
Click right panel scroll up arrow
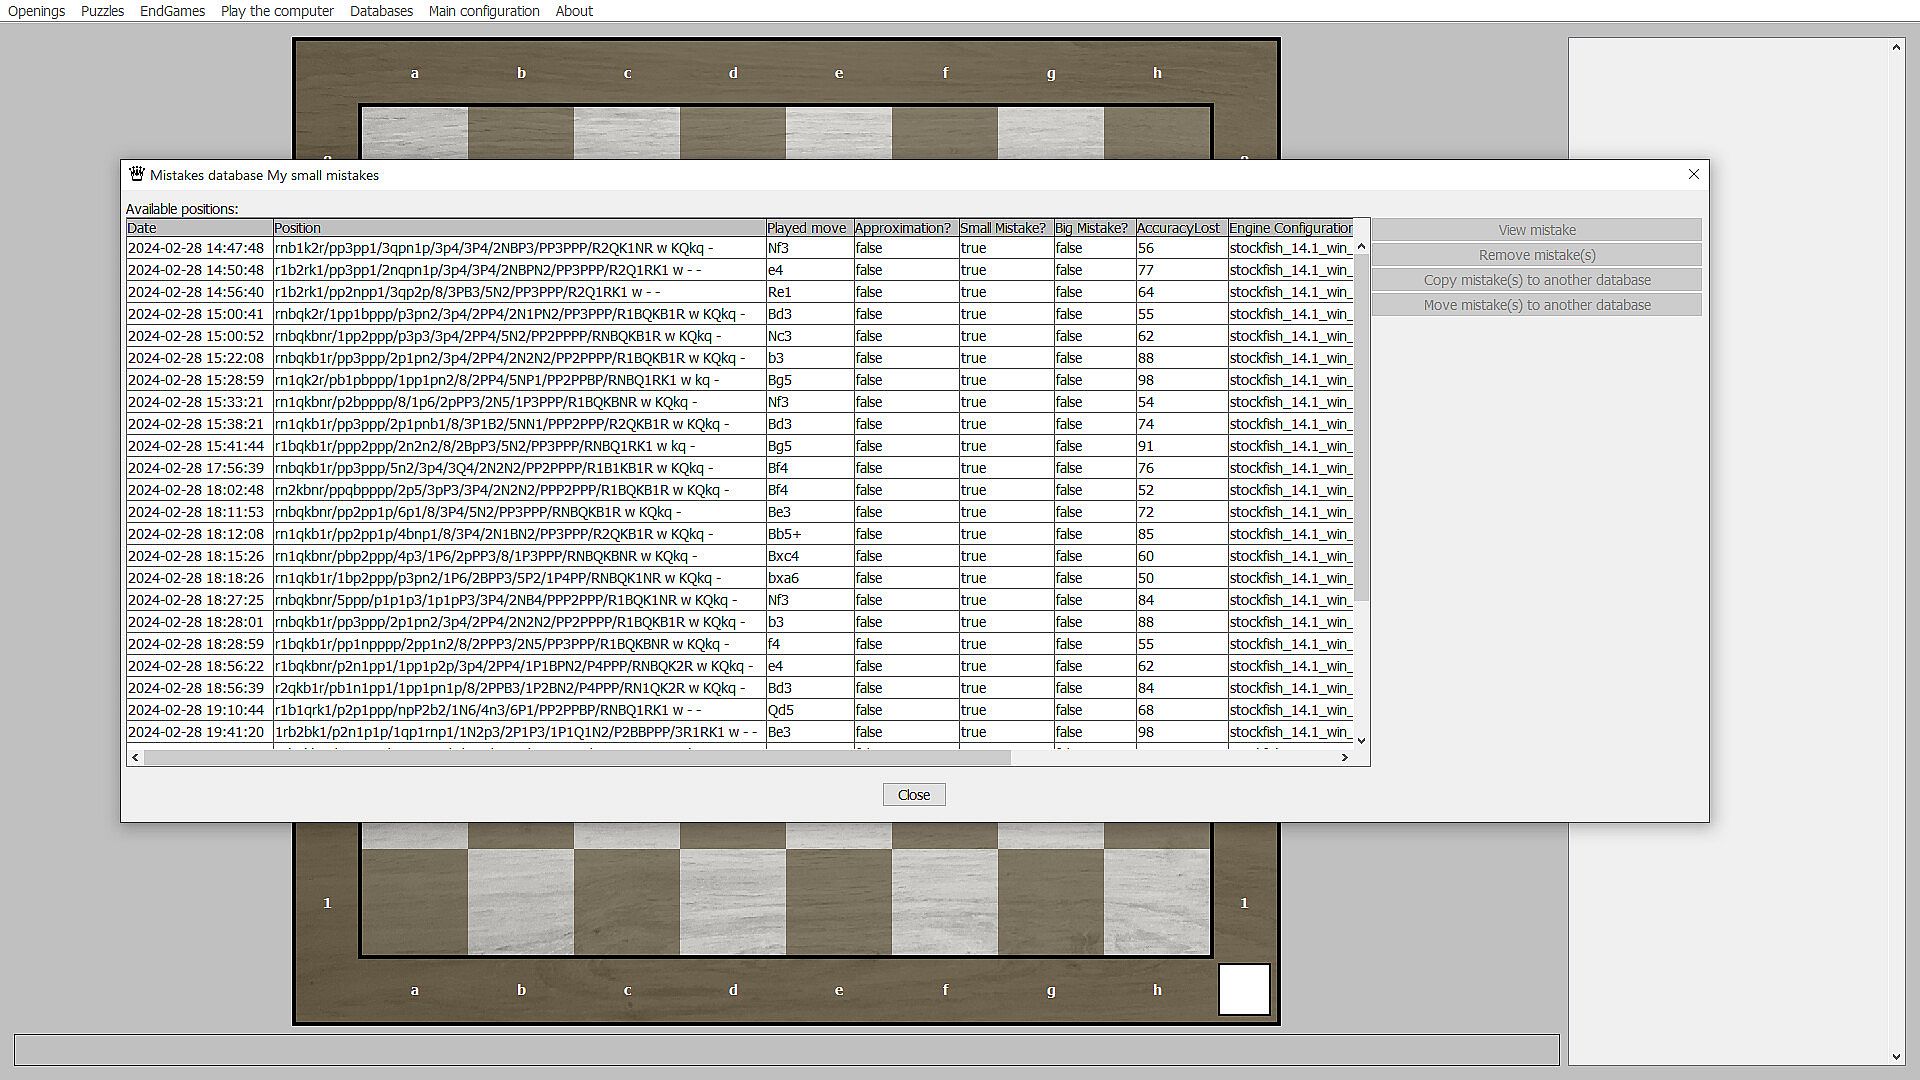pyautogui.click(x=1896, y=48)
